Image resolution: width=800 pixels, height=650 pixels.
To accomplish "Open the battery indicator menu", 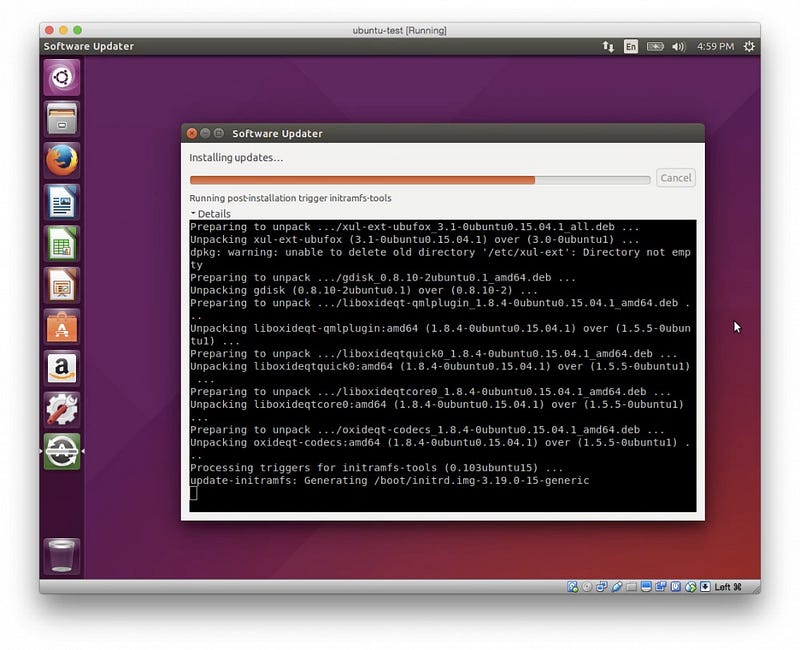I will (655, 46).
